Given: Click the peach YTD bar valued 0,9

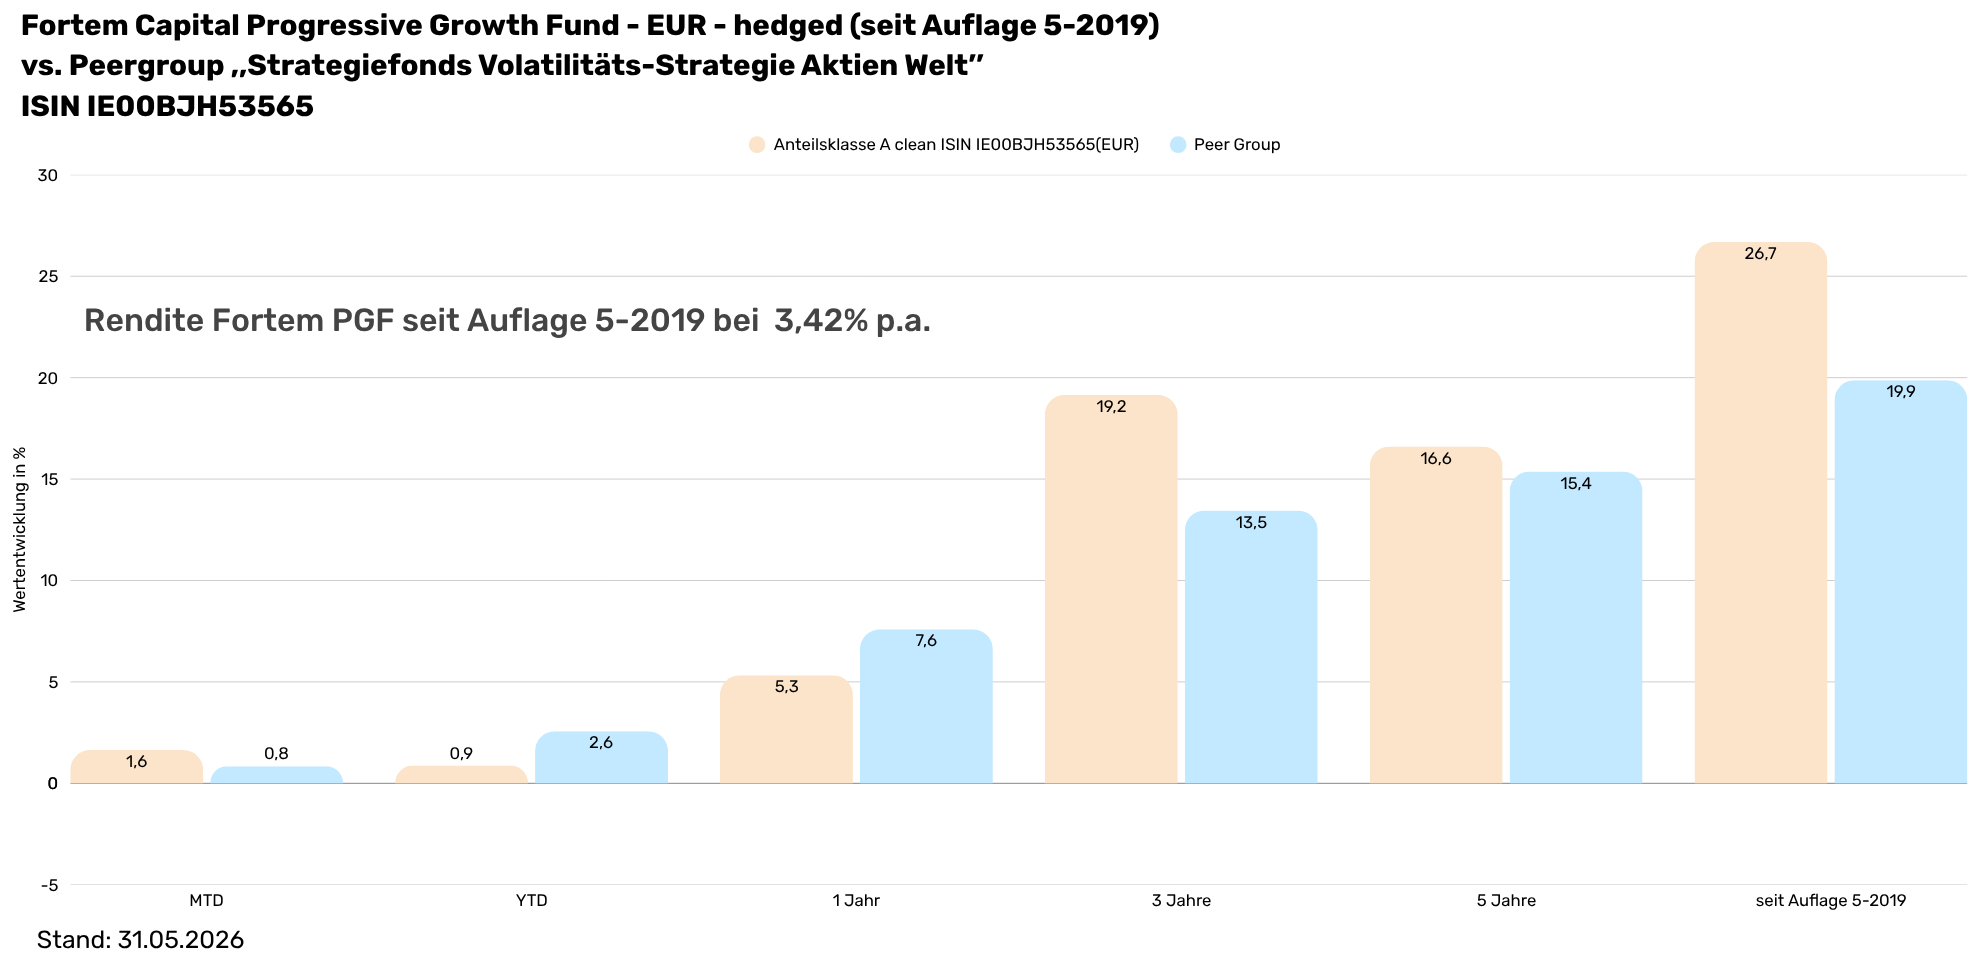Looking at the screenshot, I should (x=461, y=774).
